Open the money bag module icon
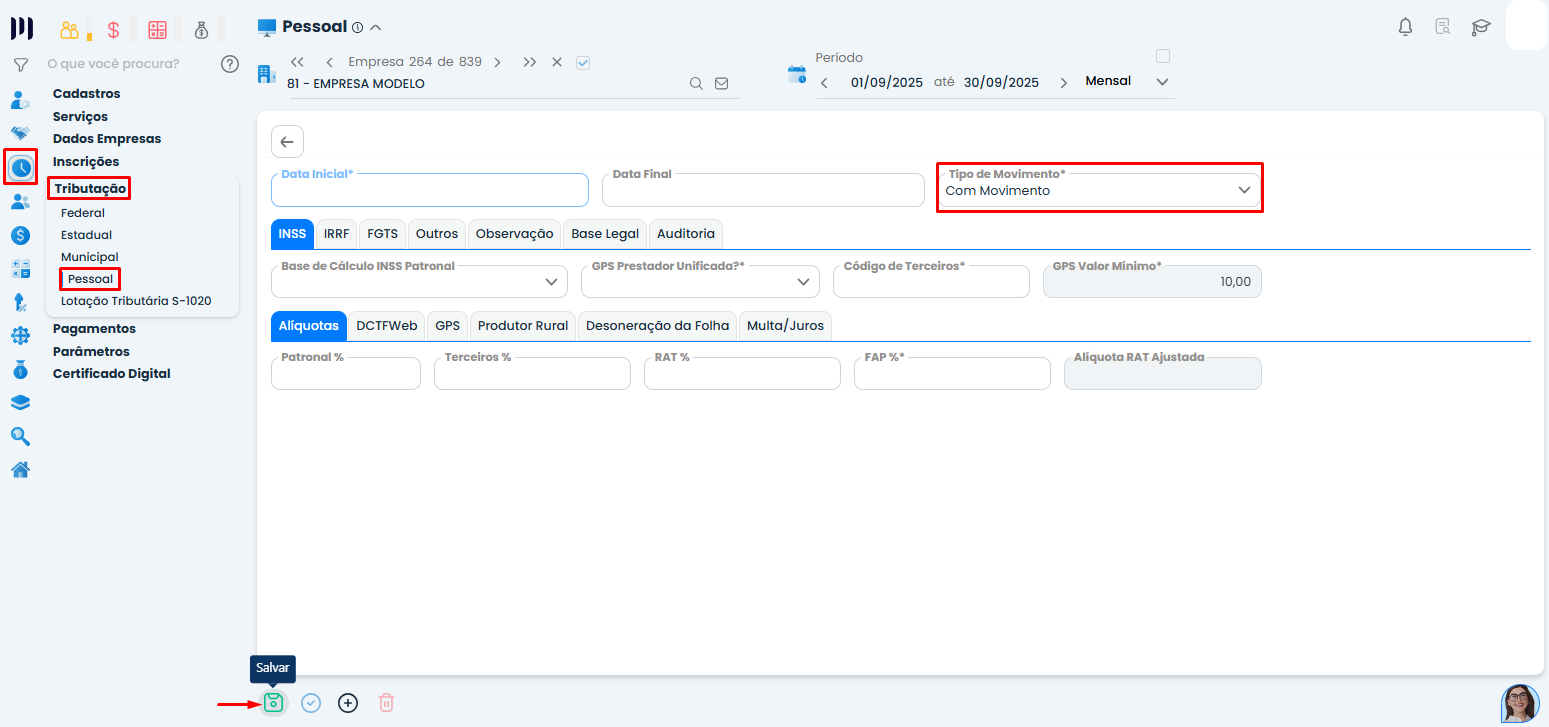Viewport: 1549px width, 727px height. pyautogui.click(x=201, y=30)
